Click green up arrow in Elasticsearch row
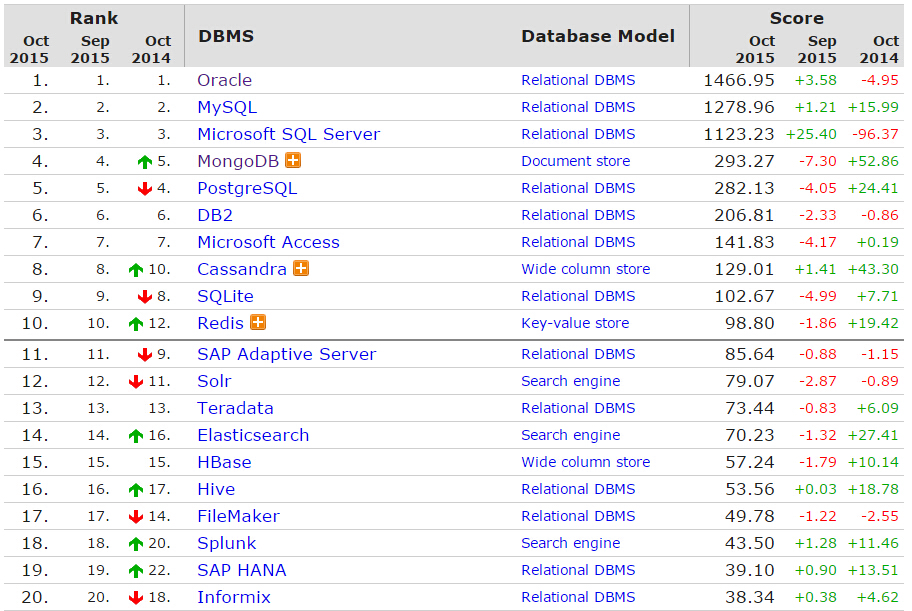The height and width of the screenshot is (611, 912). 136,436
